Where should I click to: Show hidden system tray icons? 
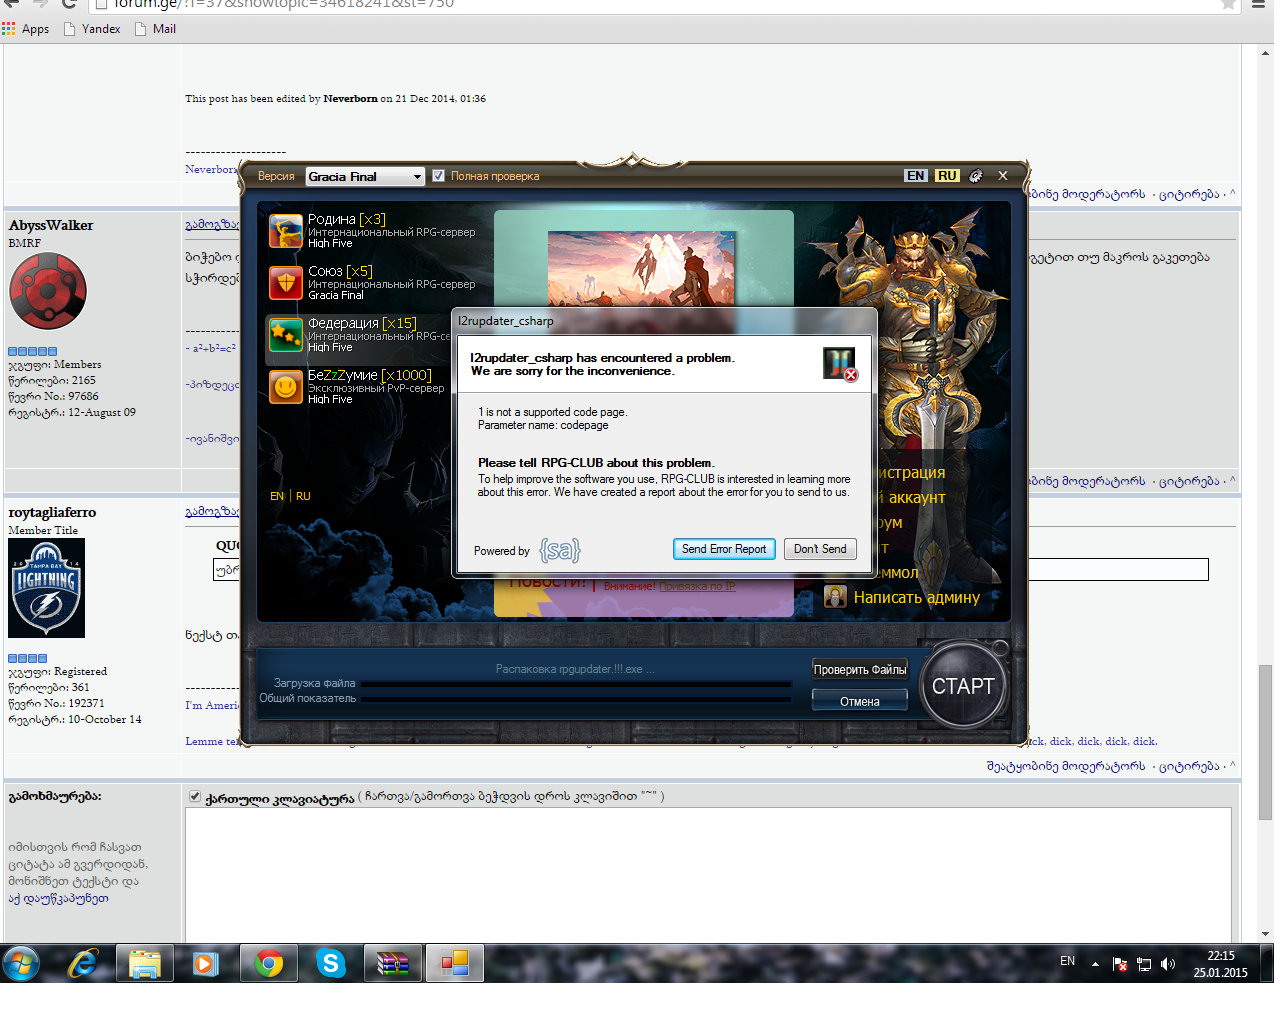(x=1095, y=964)
